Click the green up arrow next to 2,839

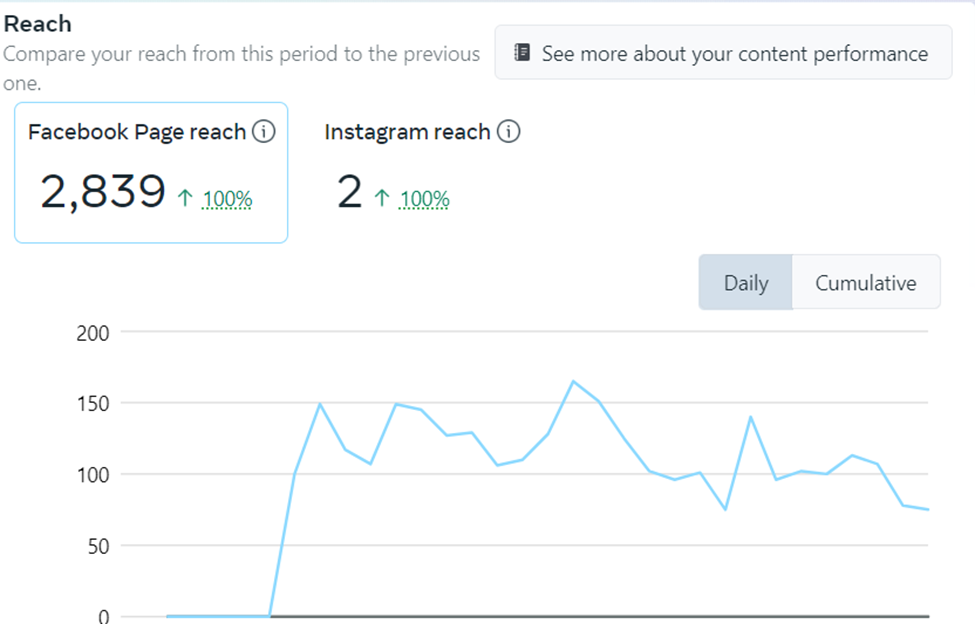(184, 199)
